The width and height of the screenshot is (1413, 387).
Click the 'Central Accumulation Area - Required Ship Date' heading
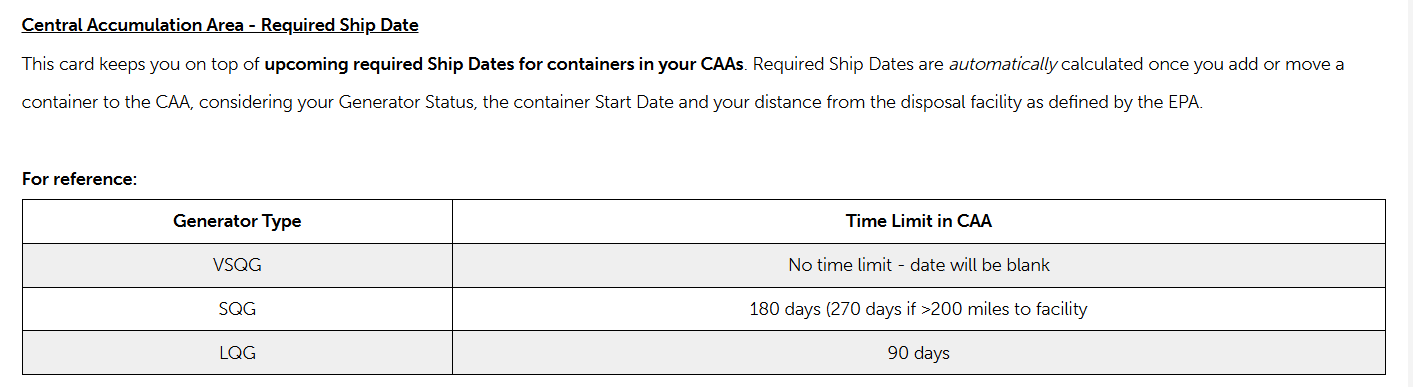[x=220, y=25]
